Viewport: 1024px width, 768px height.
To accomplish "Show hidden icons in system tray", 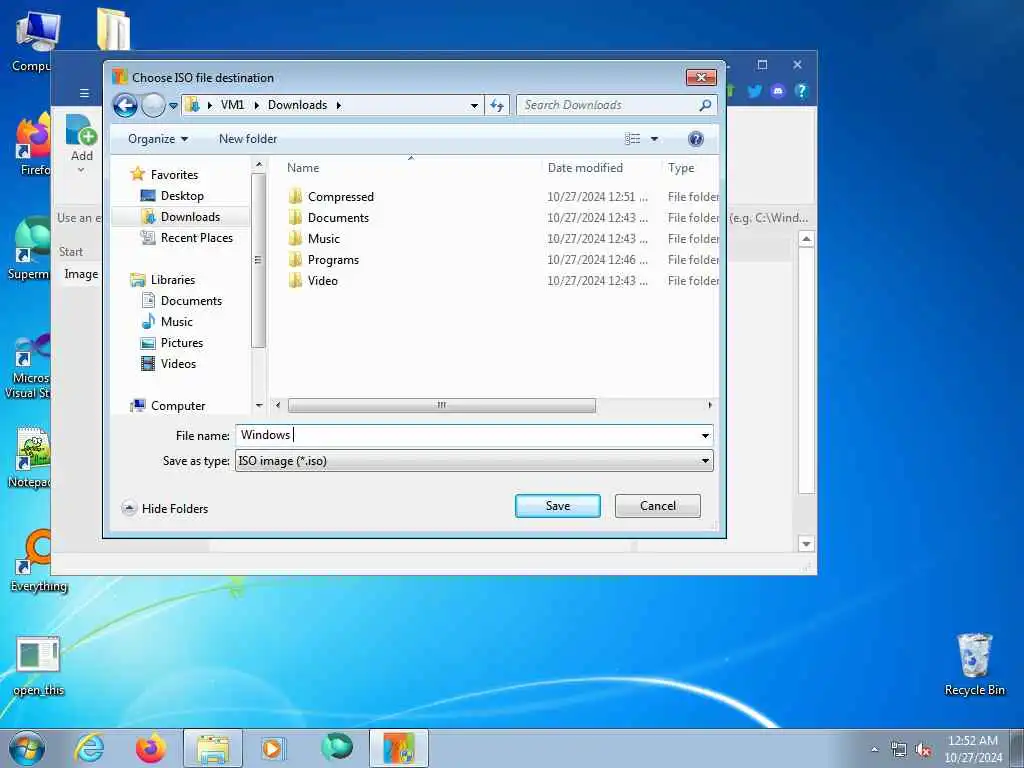I will click(x=874, y=750).
